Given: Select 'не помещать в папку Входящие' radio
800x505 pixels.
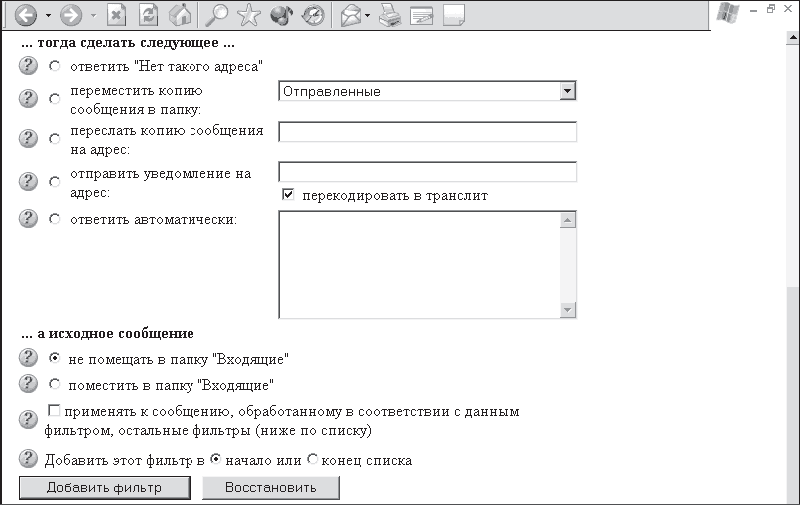Looking at the screenshot, I should coord(55,358).
